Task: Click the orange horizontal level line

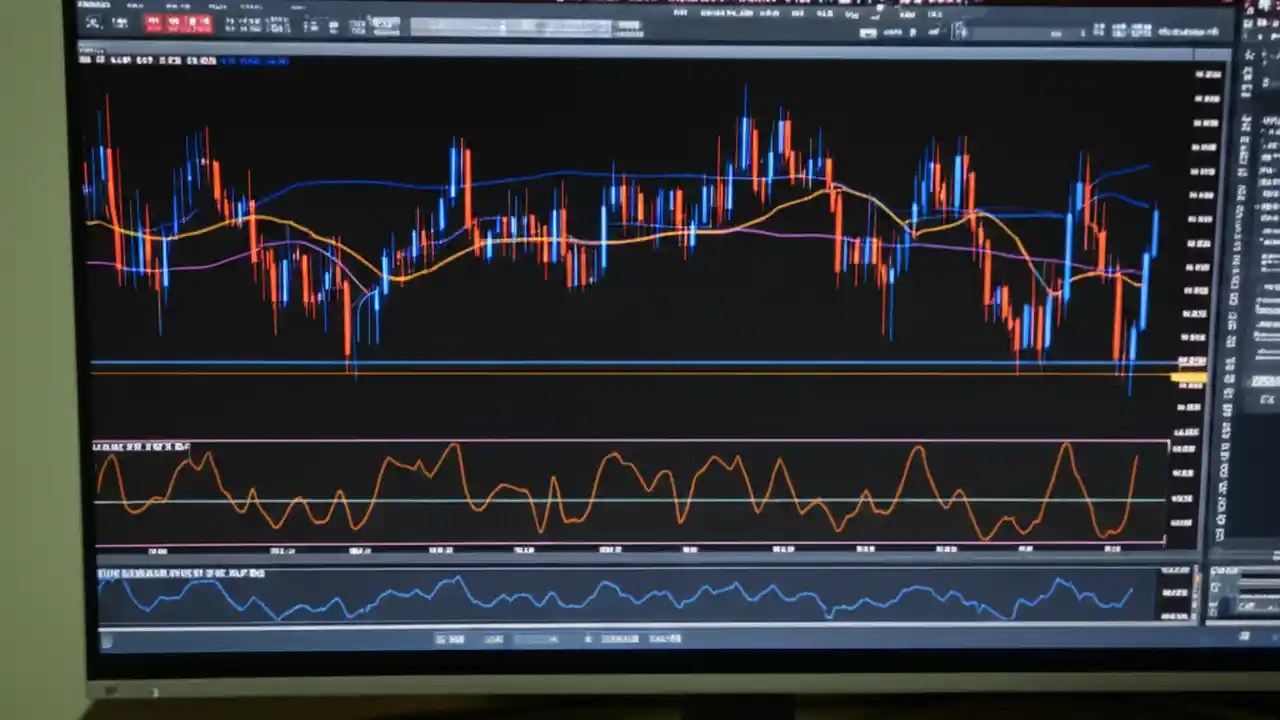Action: pyautogui.click(x=600, y=372)
